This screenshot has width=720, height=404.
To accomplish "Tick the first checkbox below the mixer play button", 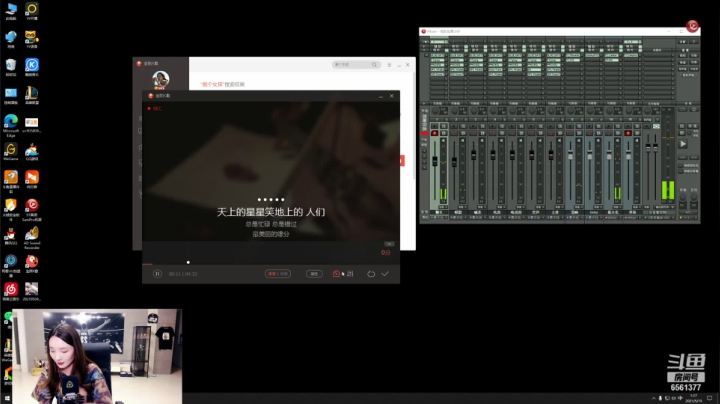I will point(681,165).
